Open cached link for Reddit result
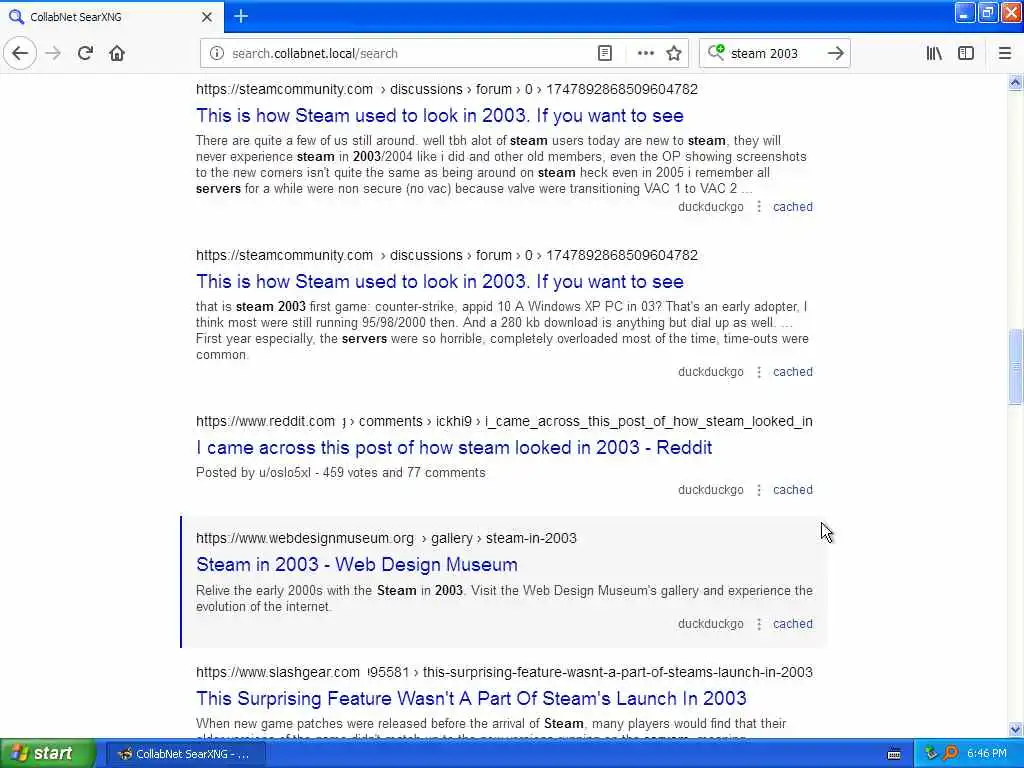 (x=793, y=490)
